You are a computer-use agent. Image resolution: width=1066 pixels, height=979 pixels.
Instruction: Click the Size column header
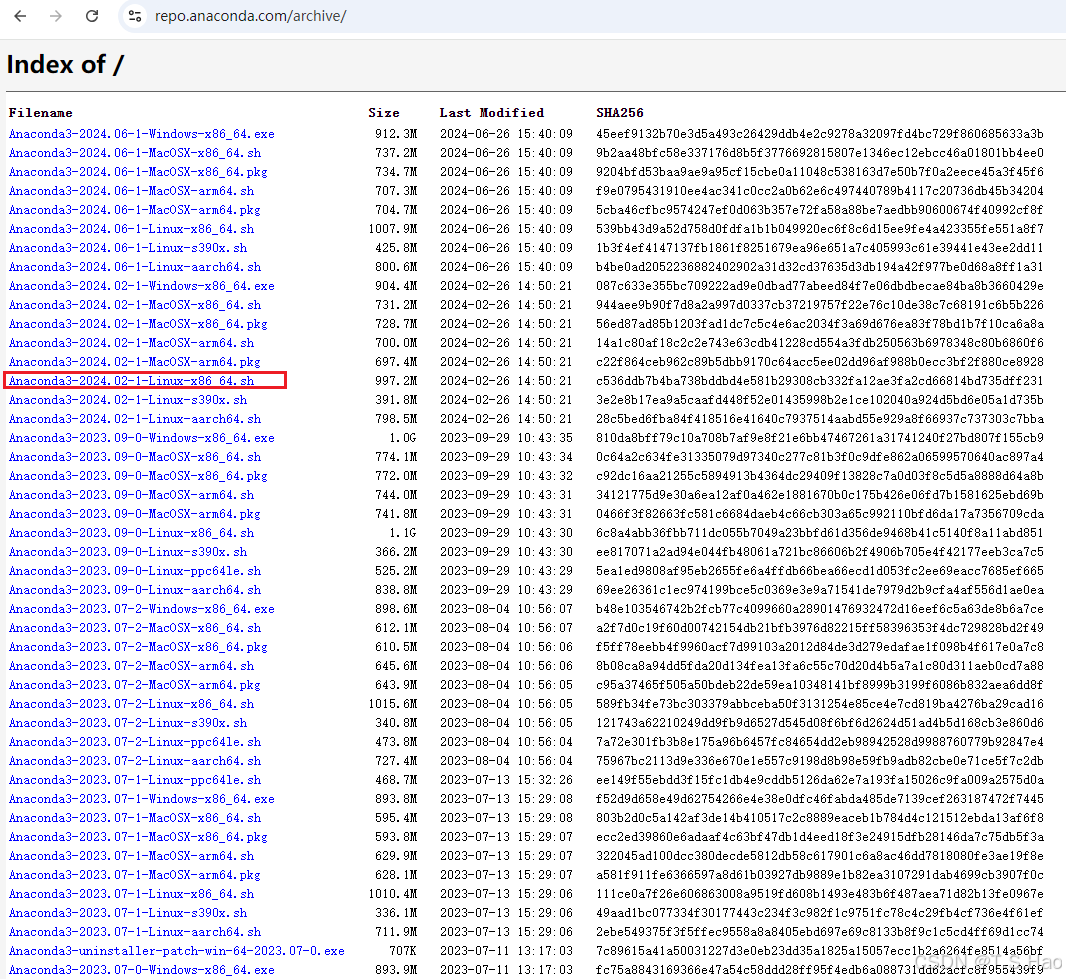coord(384,113)
